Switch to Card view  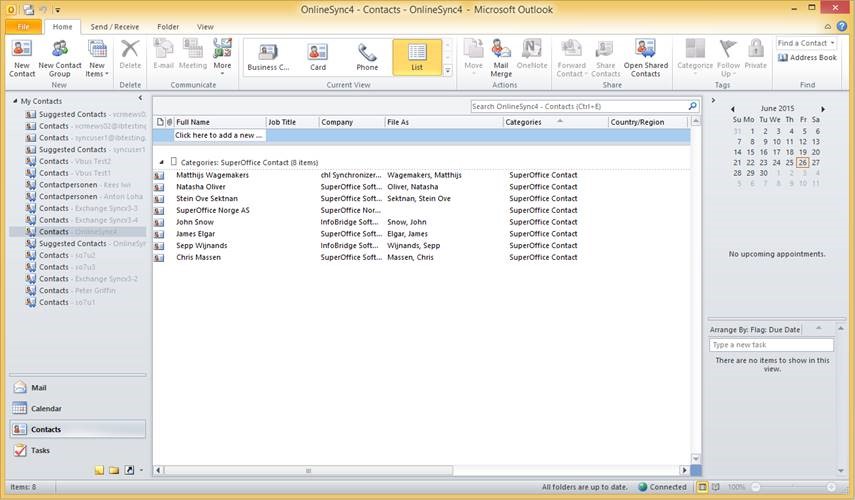click(x=318, y=58)
